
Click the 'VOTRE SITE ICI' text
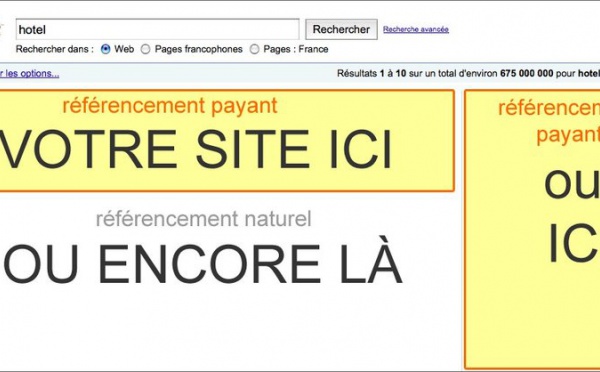coord(196,149)
